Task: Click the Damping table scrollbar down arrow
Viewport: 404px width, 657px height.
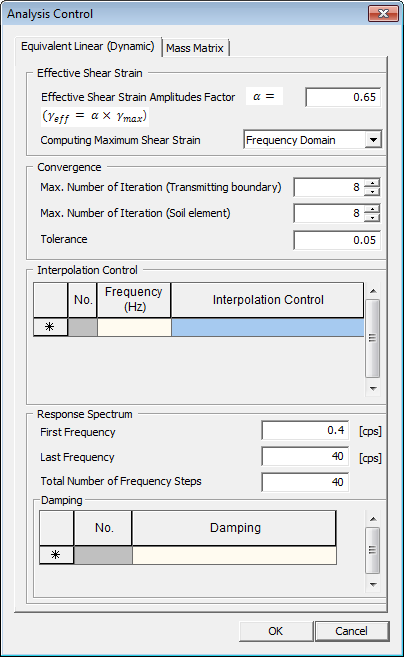Action: 373,585
